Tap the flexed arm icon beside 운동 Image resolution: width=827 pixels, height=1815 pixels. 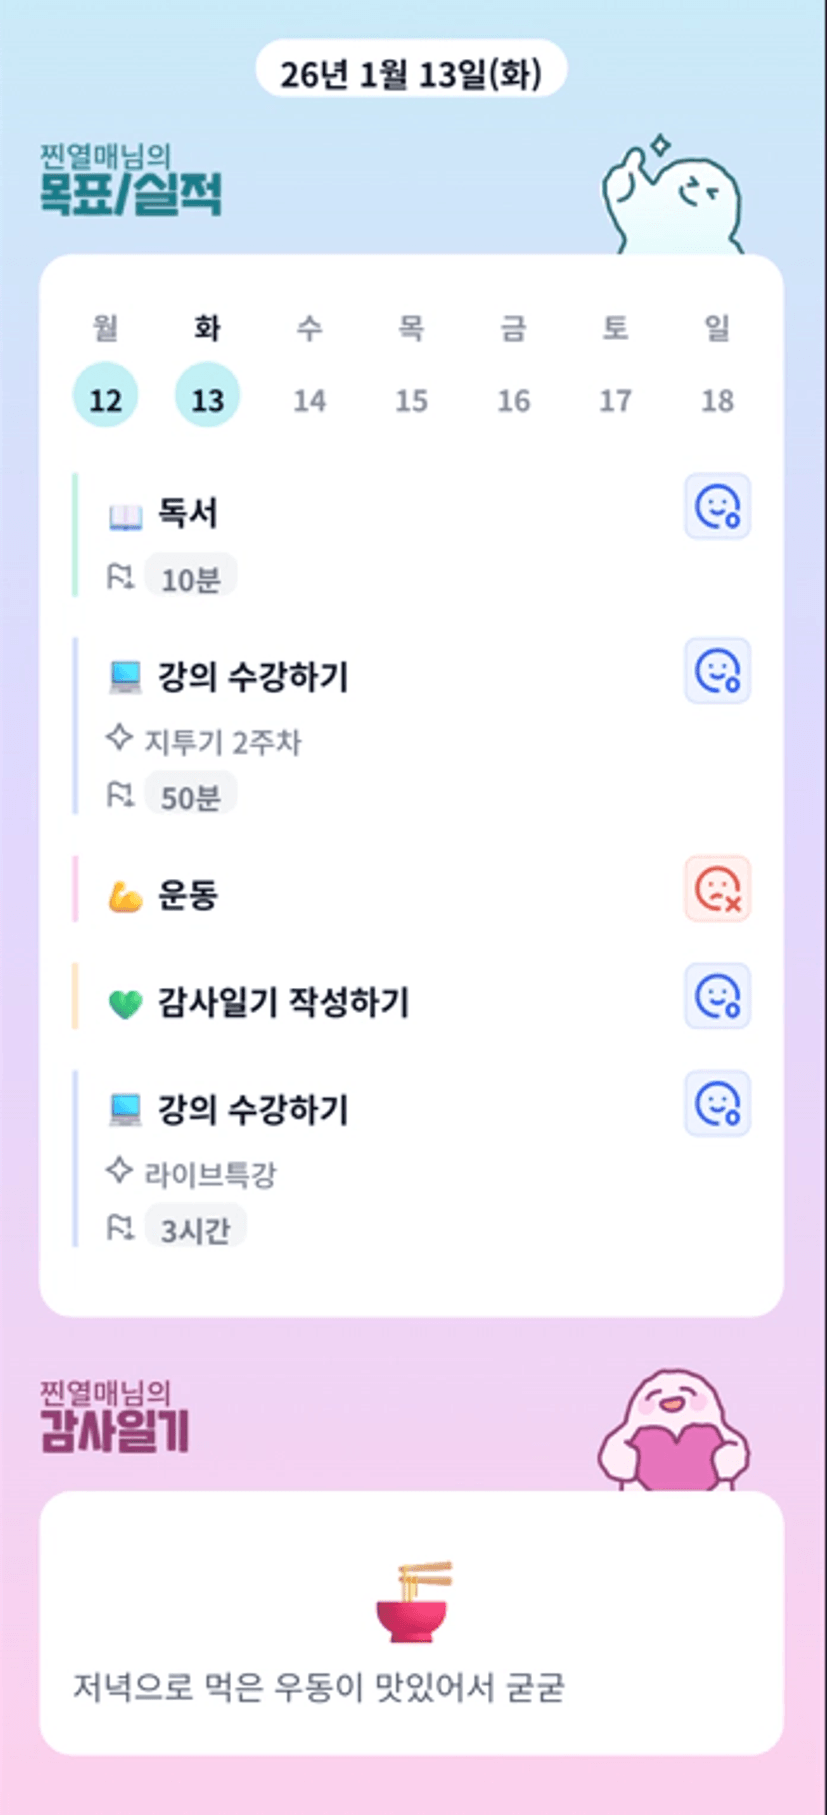[125, 896]
